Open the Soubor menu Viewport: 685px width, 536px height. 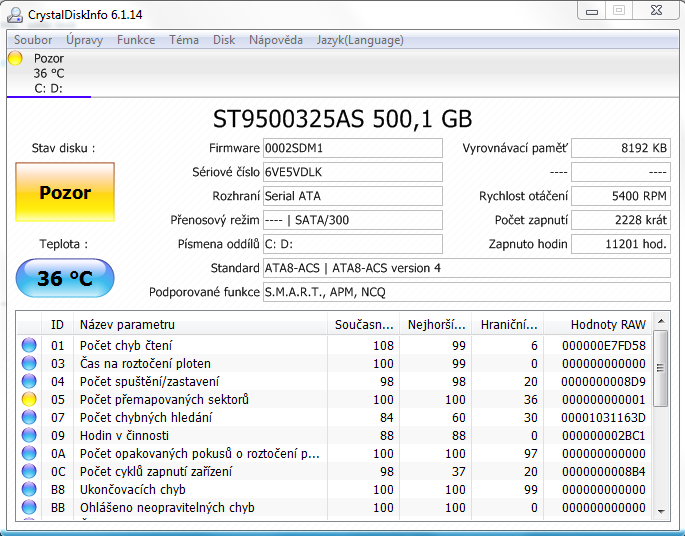[x=33, y=40]
